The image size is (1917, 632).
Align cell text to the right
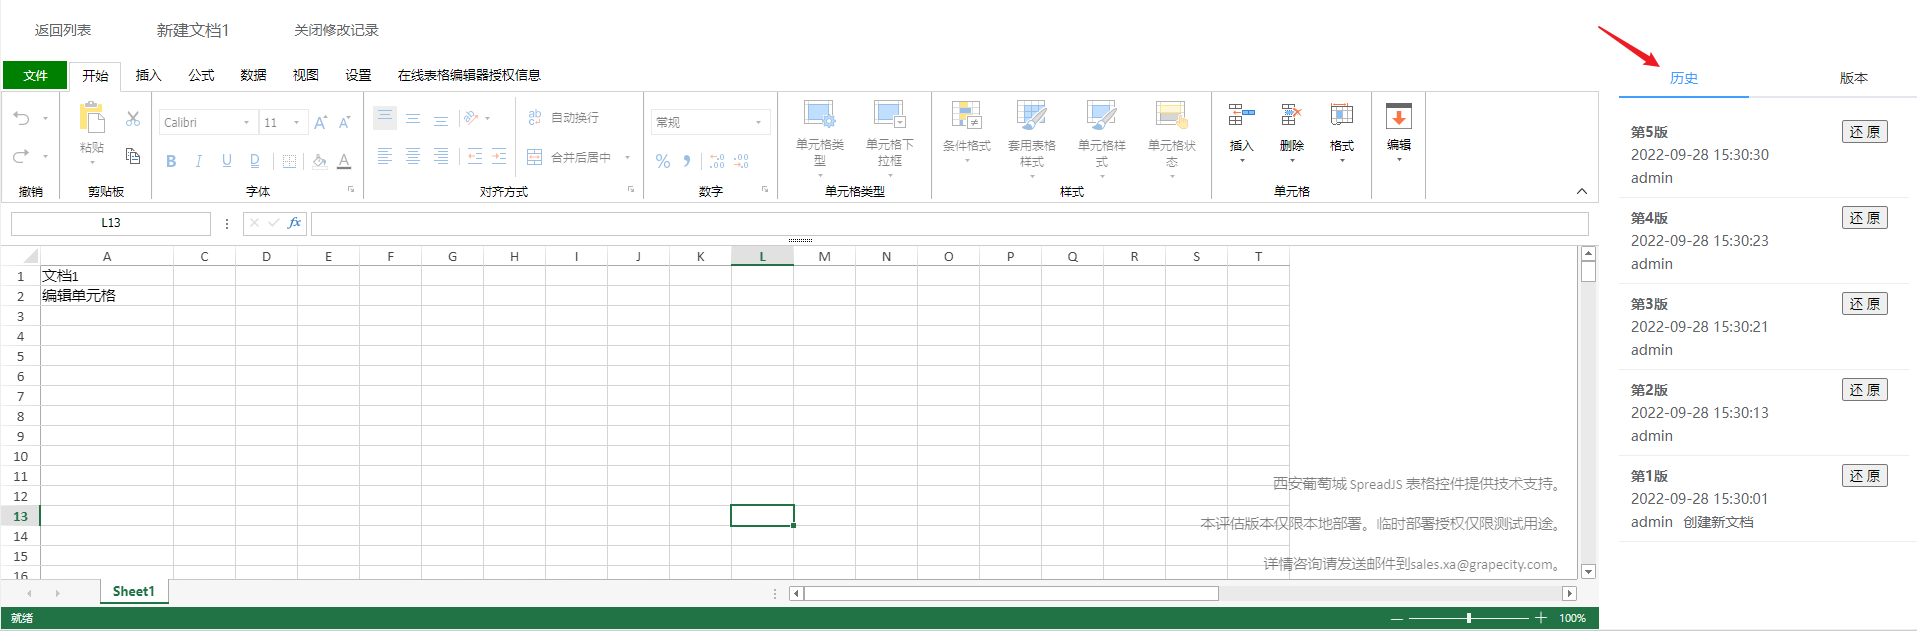point(441,156)
